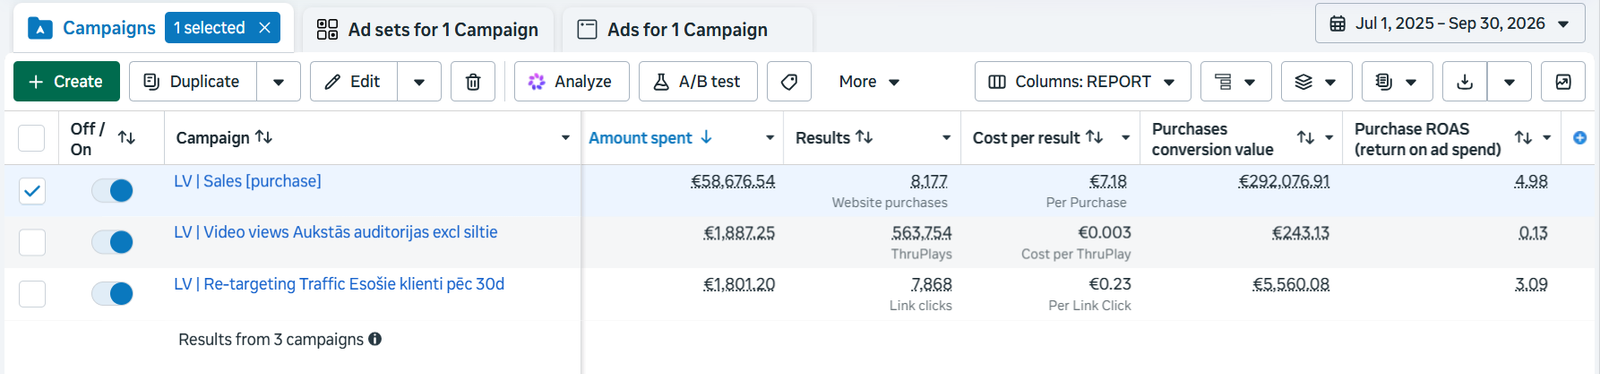The image size is (1600, 374).
Task: Click the 7,868 link clicks result
Action: pos(931,285)
